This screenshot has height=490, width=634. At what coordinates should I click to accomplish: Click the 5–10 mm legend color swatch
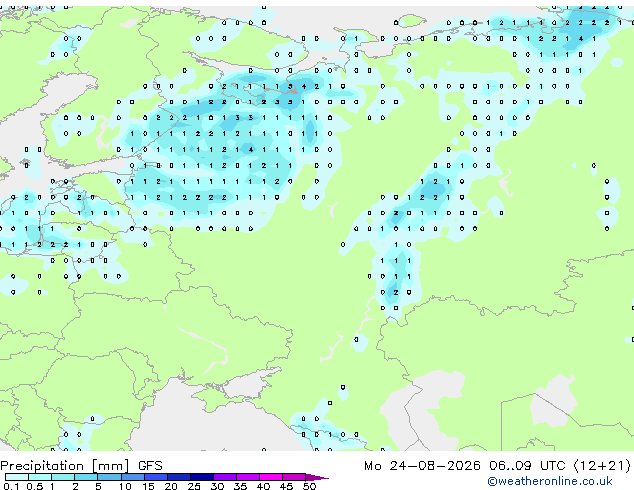110,477
